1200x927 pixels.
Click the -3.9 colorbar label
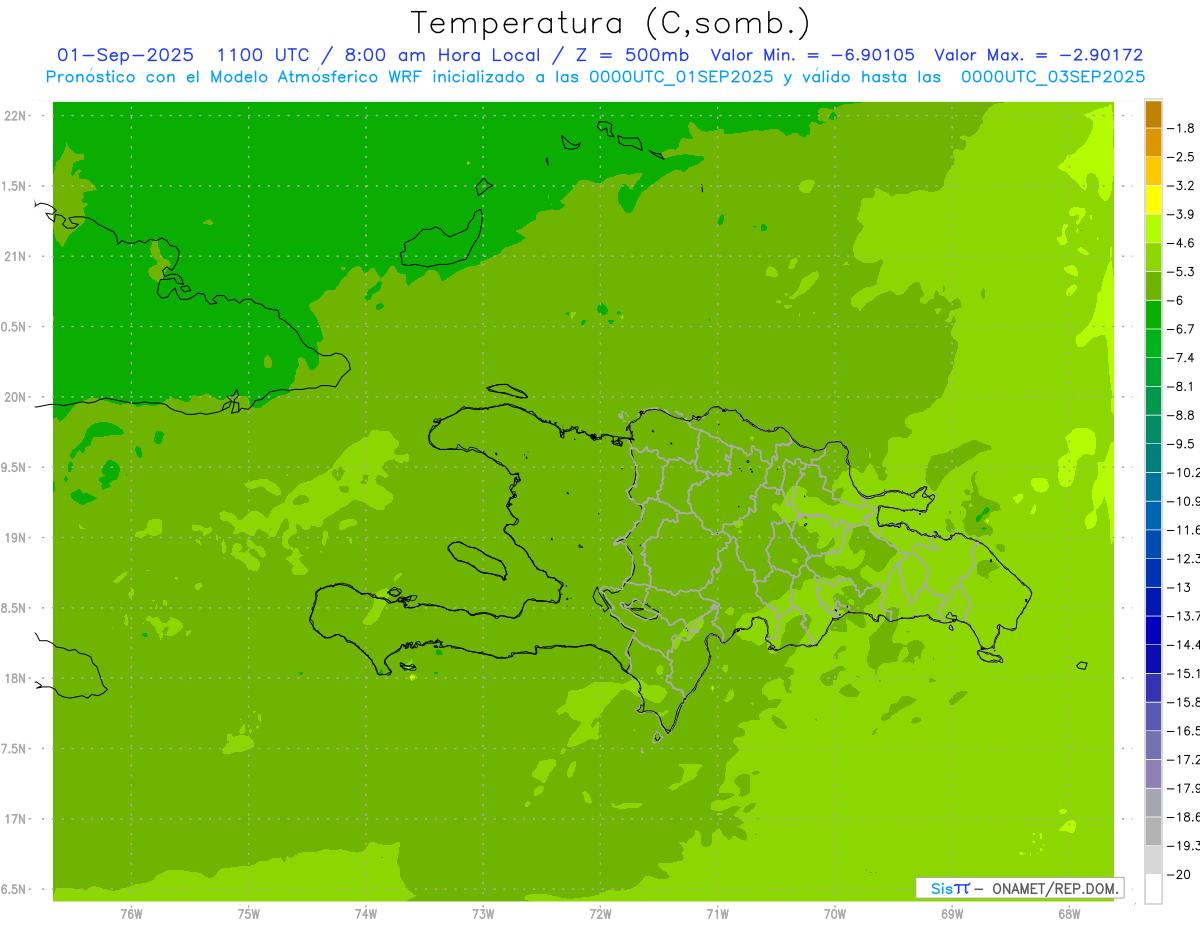1182,214
